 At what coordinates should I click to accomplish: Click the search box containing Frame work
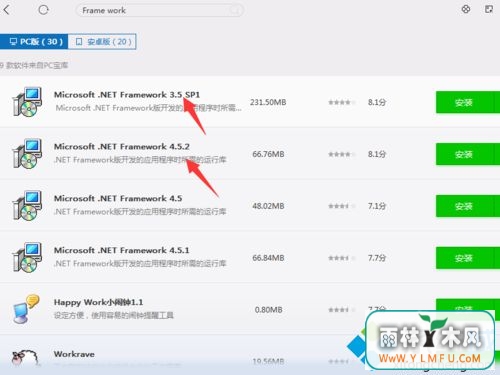[160, 10]
